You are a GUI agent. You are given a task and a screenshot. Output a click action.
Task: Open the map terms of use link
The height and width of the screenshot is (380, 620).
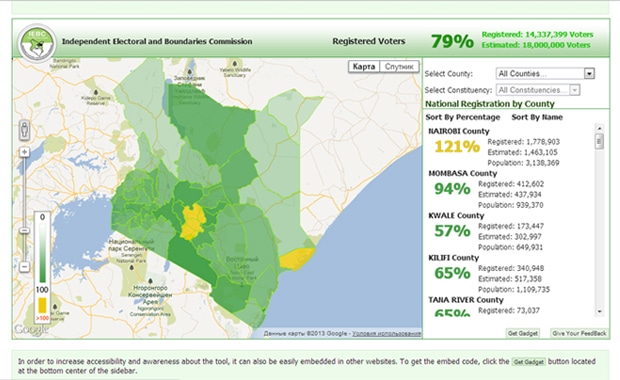pyautogui.click(x=386, y=334)
